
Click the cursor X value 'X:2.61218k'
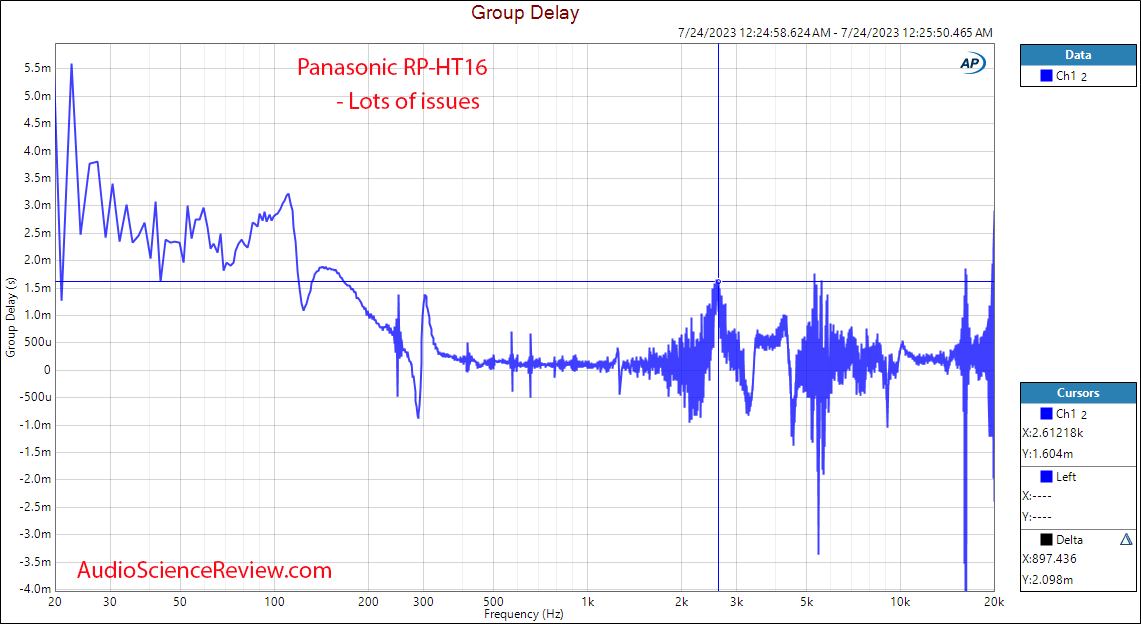[x=1052, y=433]
